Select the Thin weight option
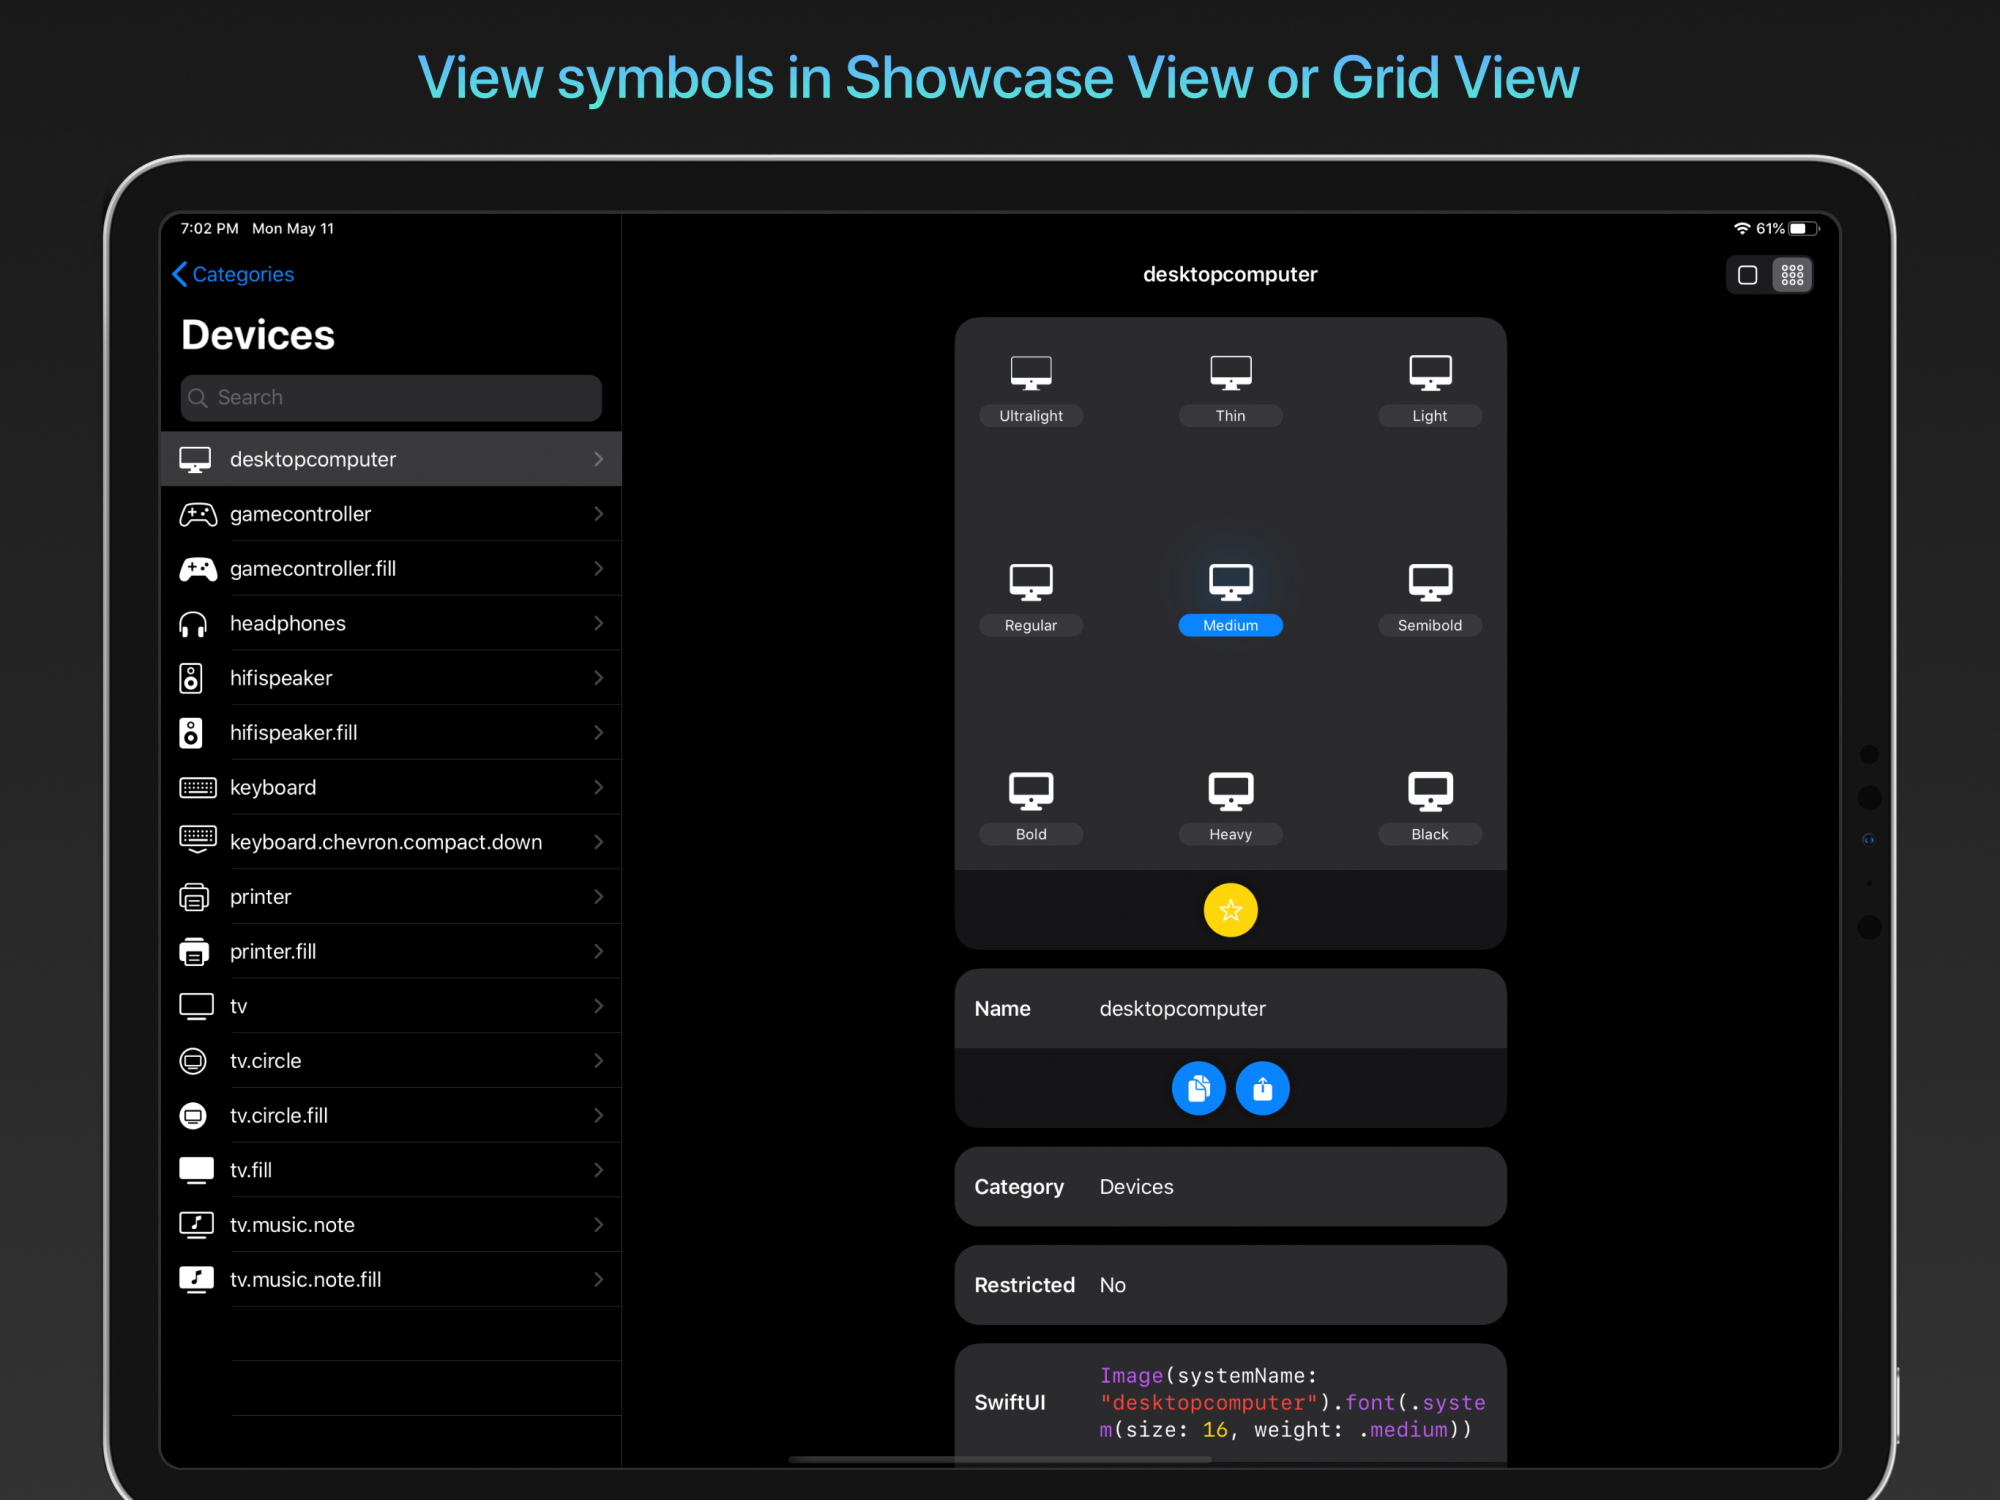The width and height of the screenshot is (2000, 1500). pyautogui.click(x=1230, y=416)
